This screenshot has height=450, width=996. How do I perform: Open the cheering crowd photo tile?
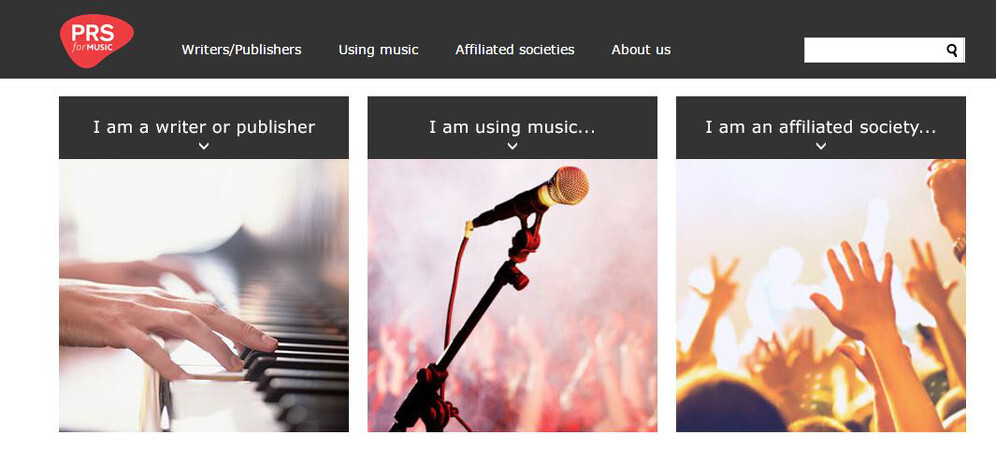click(x=821, y=295)
